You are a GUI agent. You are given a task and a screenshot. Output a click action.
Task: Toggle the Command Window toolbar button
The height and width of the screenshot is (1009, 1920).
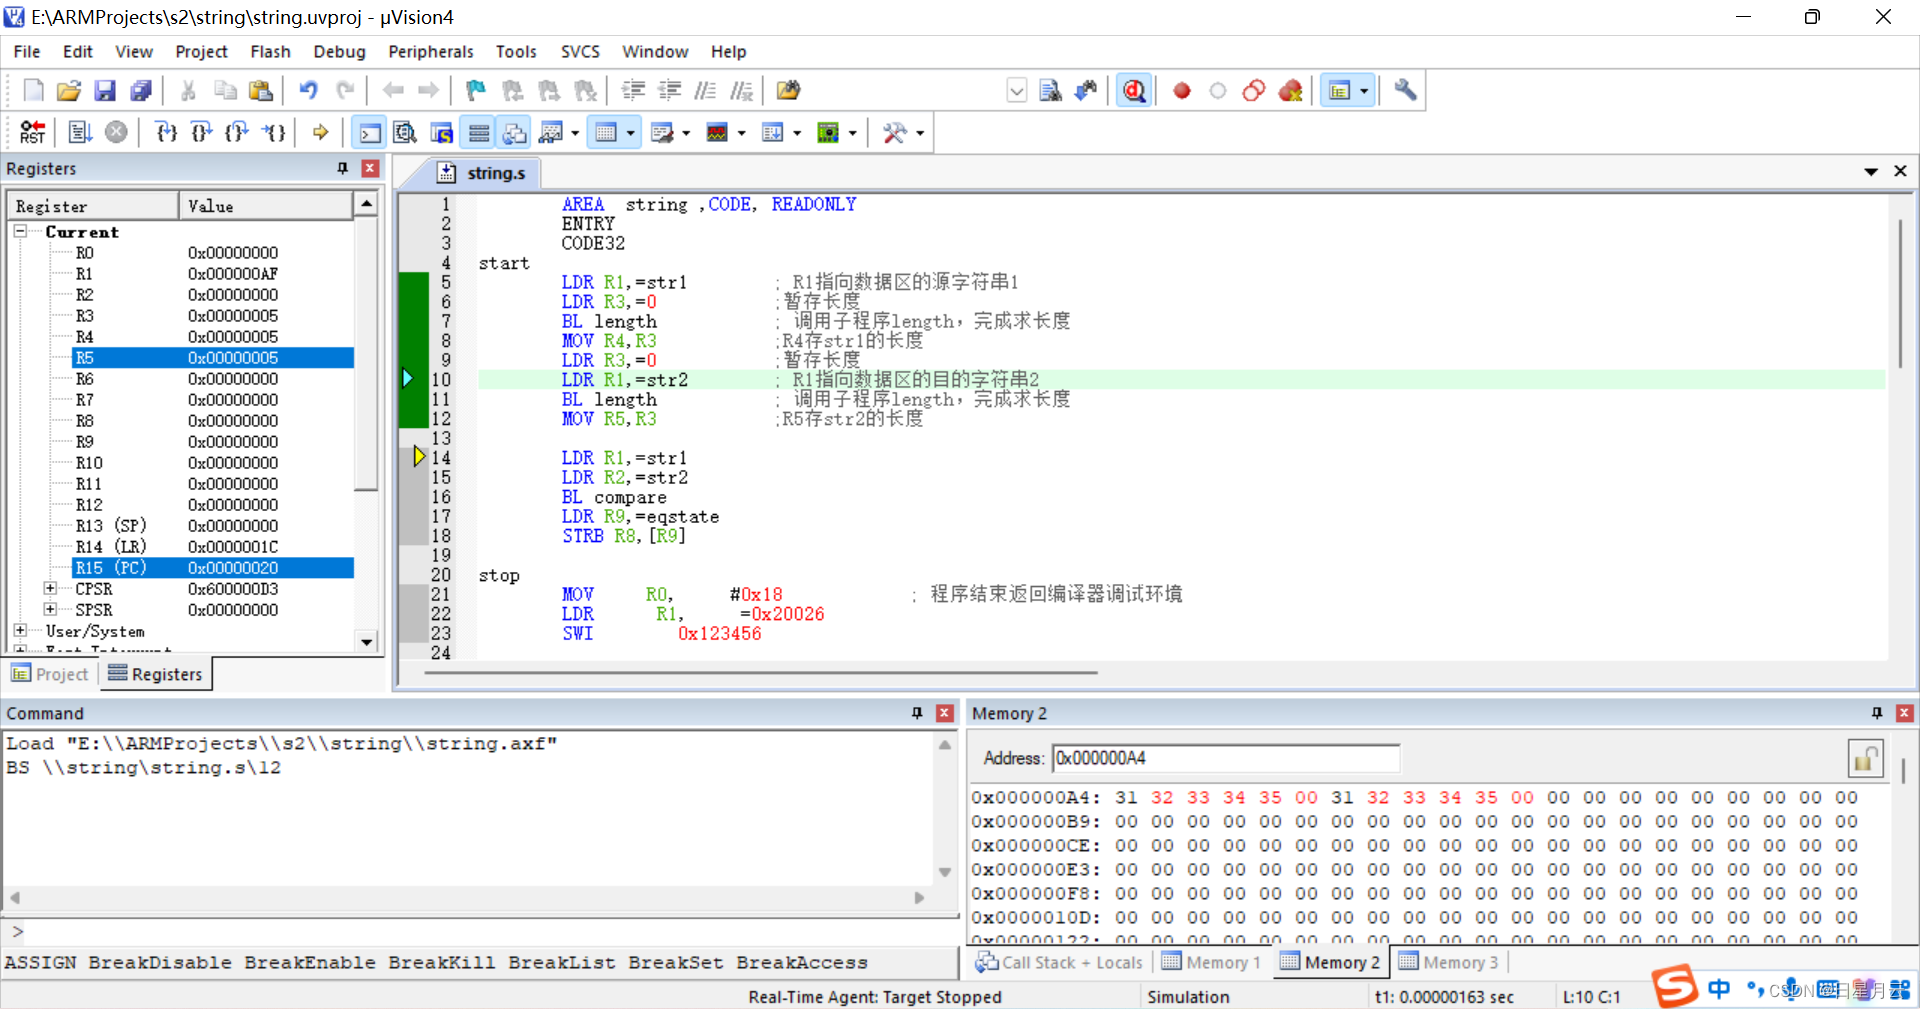(x=369, y=132)
